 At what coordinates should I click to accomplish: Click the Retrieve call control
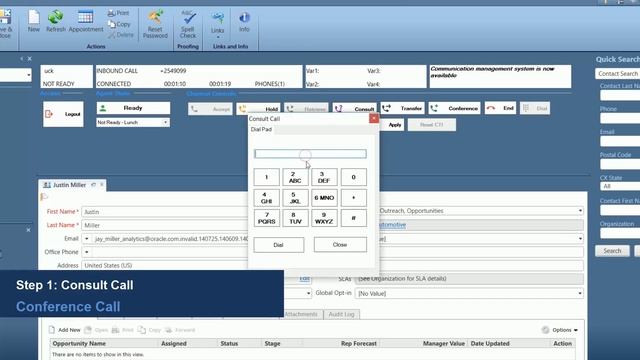pyautogui.click(x=306, y=109)
